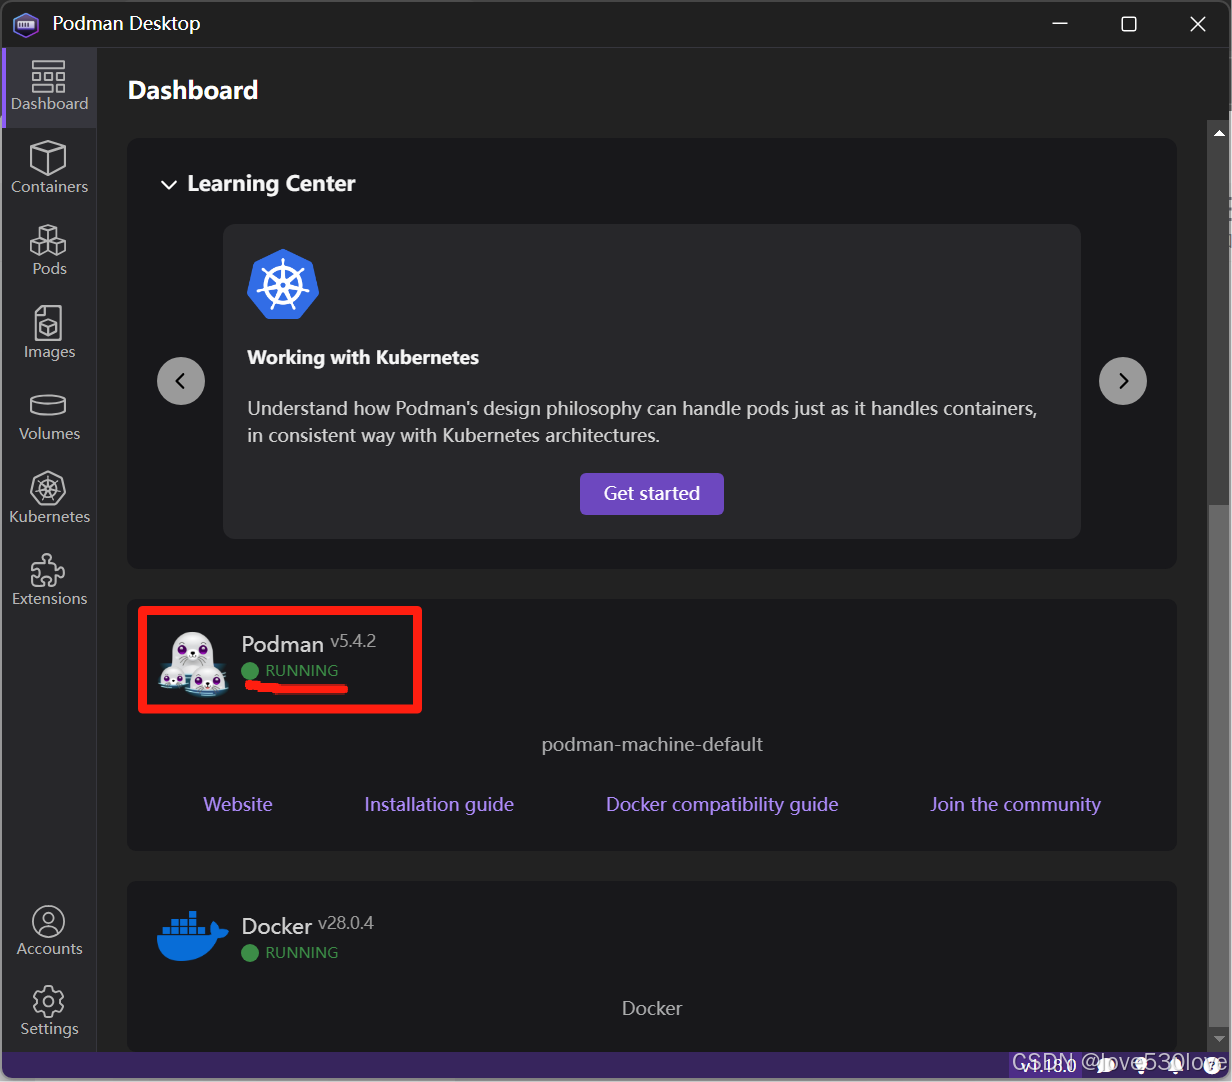
Task: Open the Extensions page
Action: point(49,580)
